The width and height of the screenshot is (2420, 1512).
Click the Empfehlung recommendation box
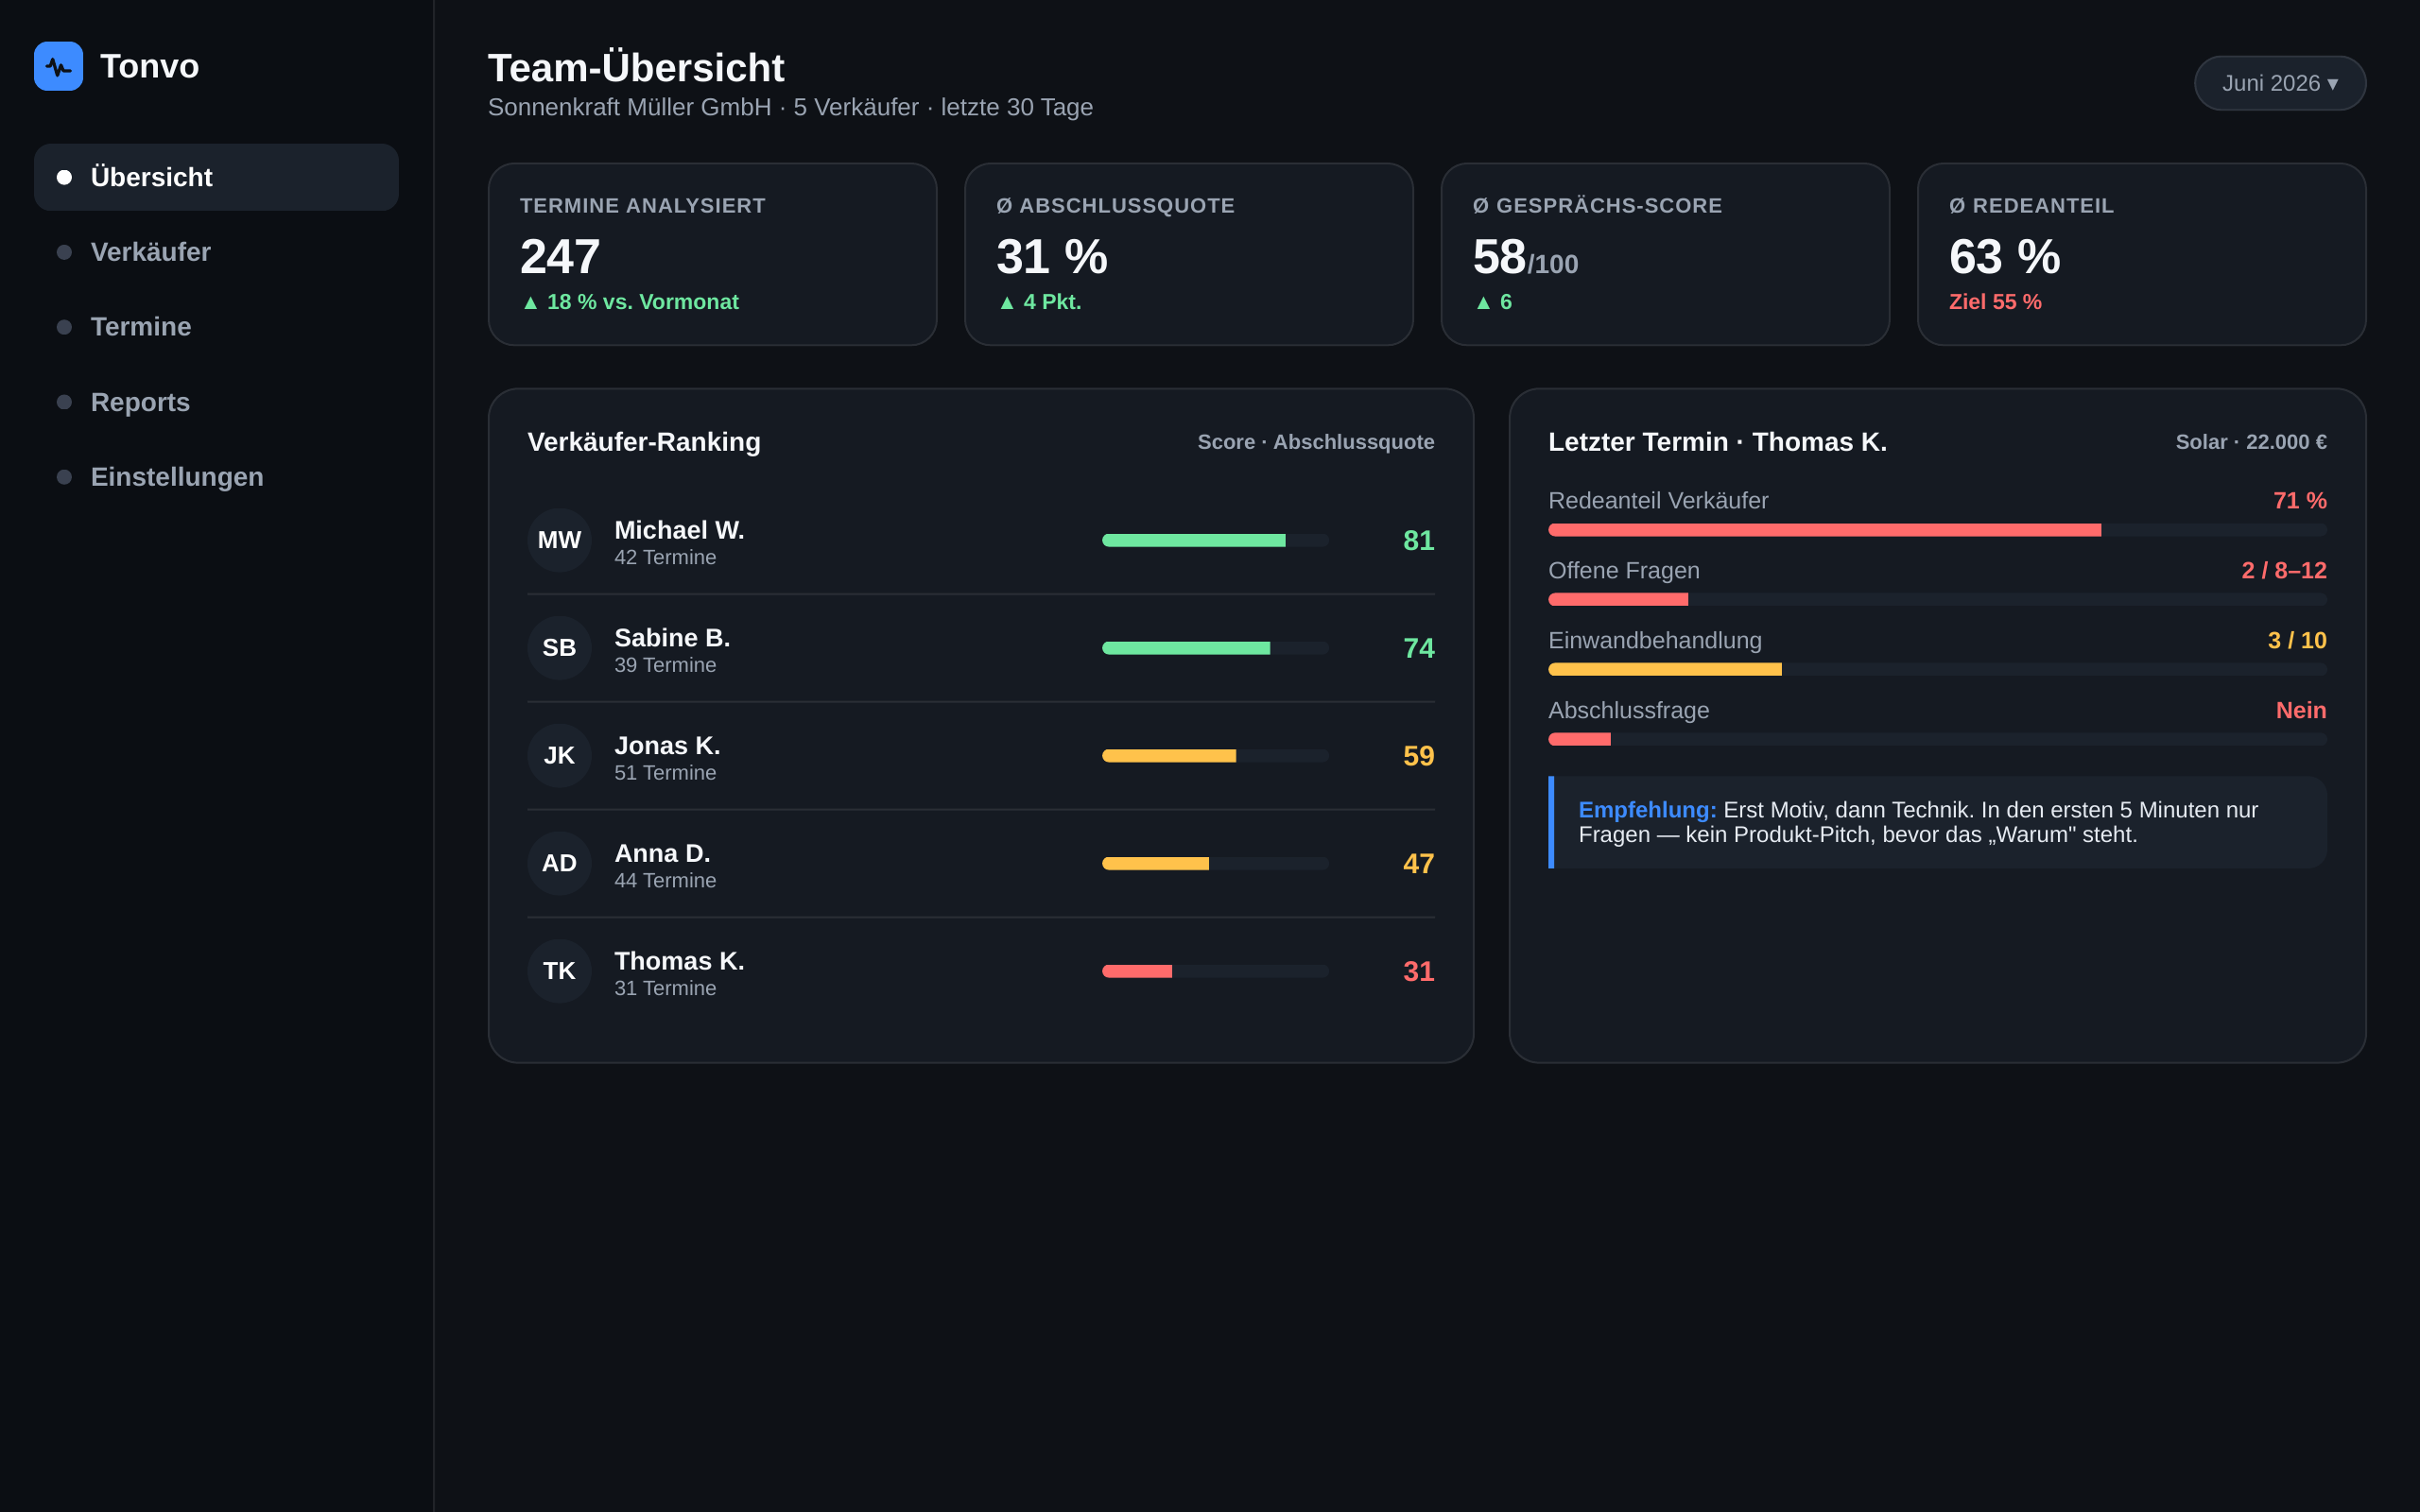1937,822
